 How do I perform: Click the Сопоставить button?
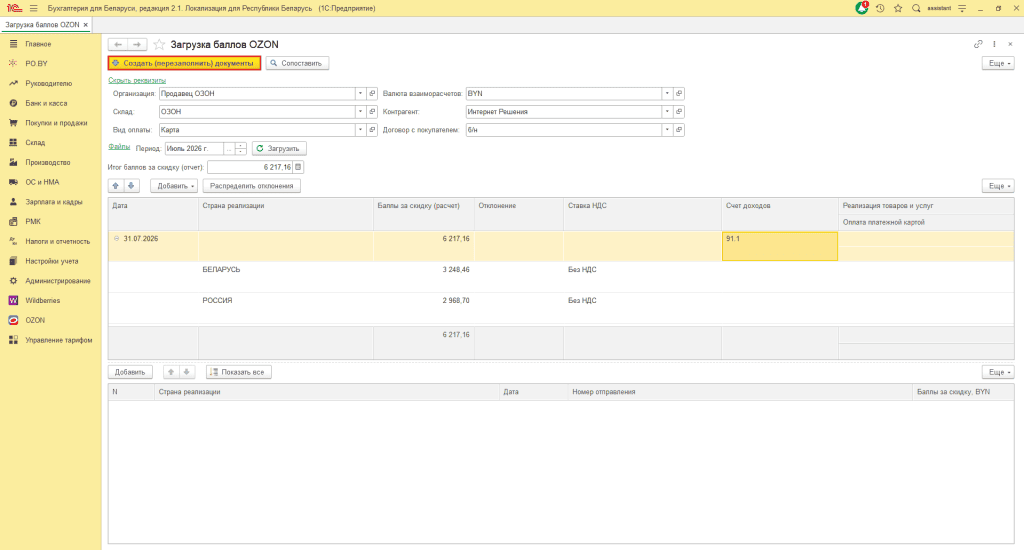pos(297,63)
